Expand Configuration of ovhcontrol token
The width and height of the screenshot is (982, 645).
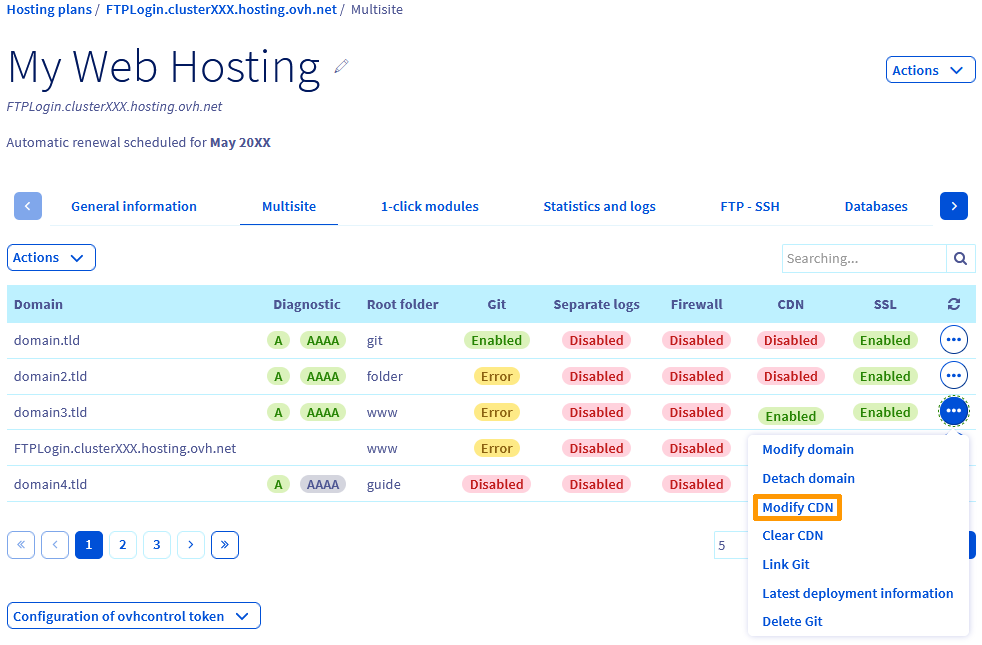[x=133, y=616]
